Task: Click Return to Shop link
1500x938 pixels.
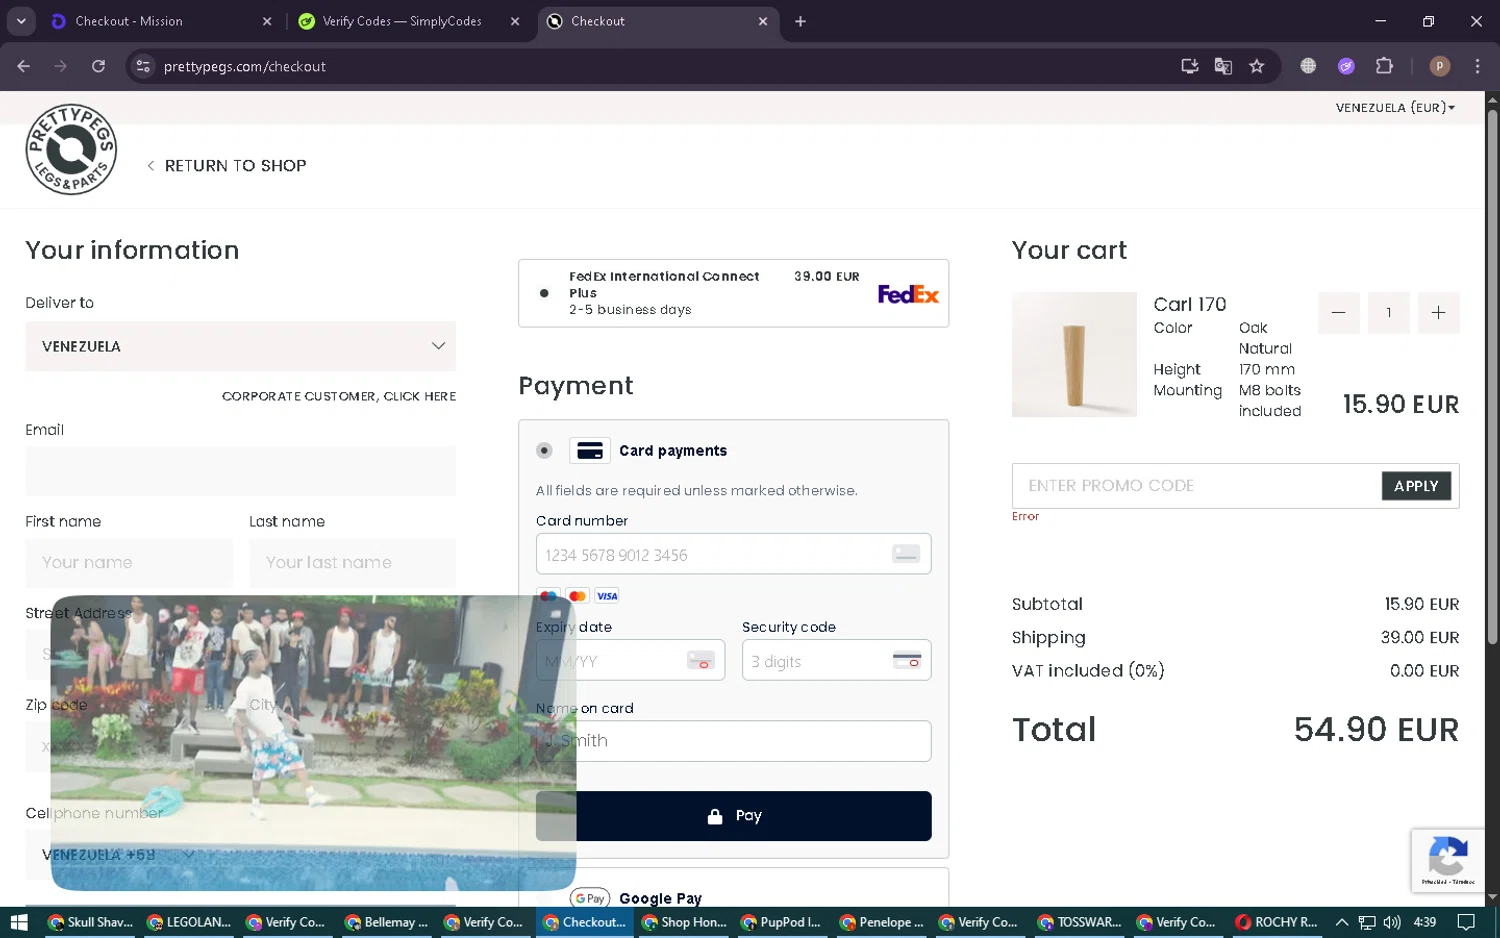Action: [x=227, y=166]
